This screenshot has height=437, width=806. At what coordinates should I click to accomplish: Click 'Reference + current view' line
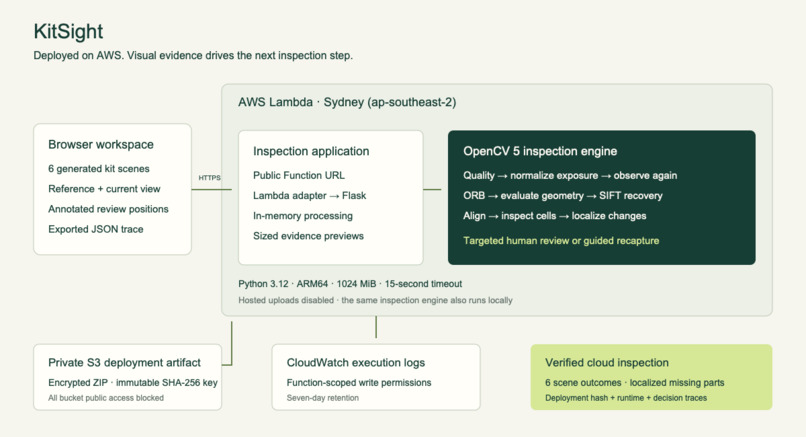click(x=104, y=189)
